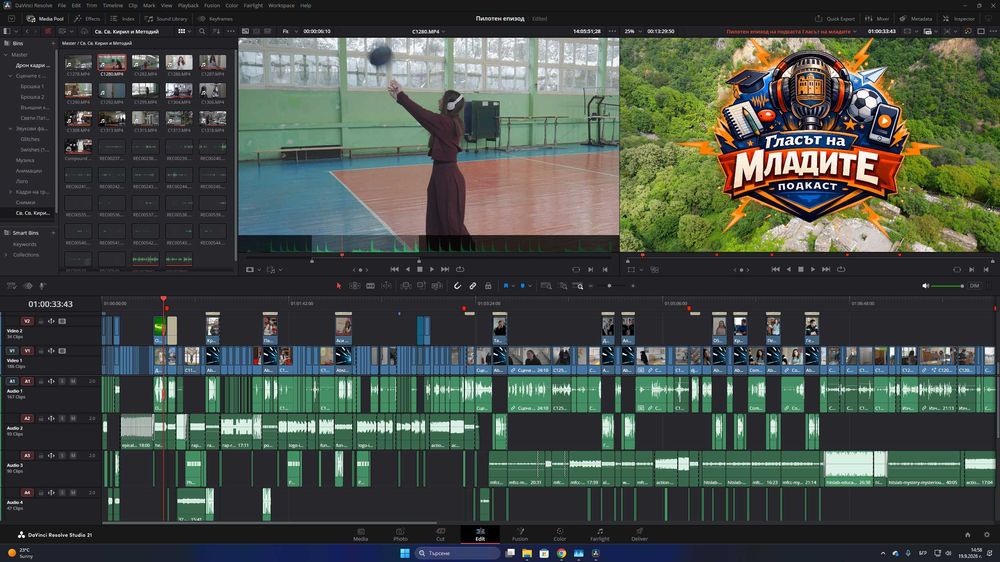Open the Mixer panel
The image size is (1000, 562).
coord(877,18)
